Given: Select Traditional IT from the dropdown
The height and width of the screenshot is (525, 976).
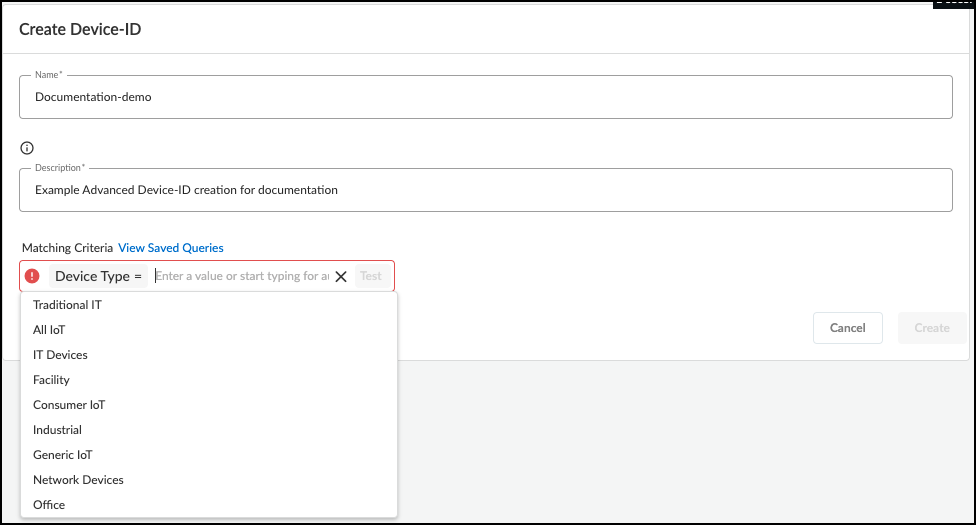Looking at the screenshot, I should tap(68, 305).
